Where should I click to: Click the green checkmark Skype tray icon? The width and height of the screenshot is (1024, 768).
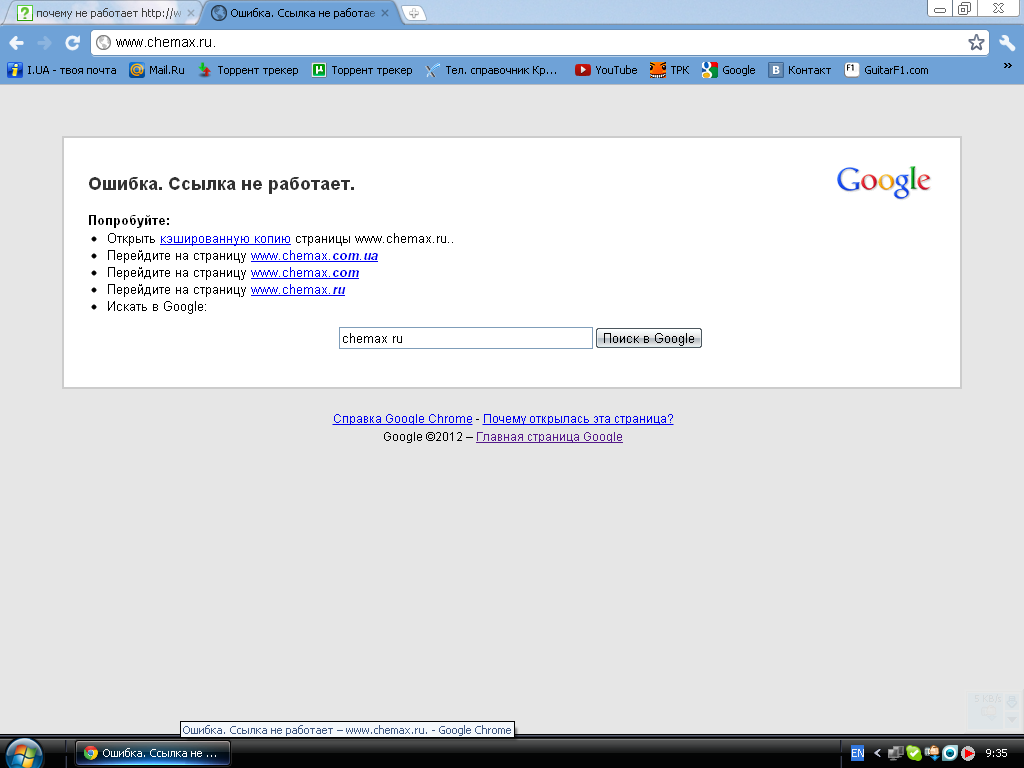(914, 753)
